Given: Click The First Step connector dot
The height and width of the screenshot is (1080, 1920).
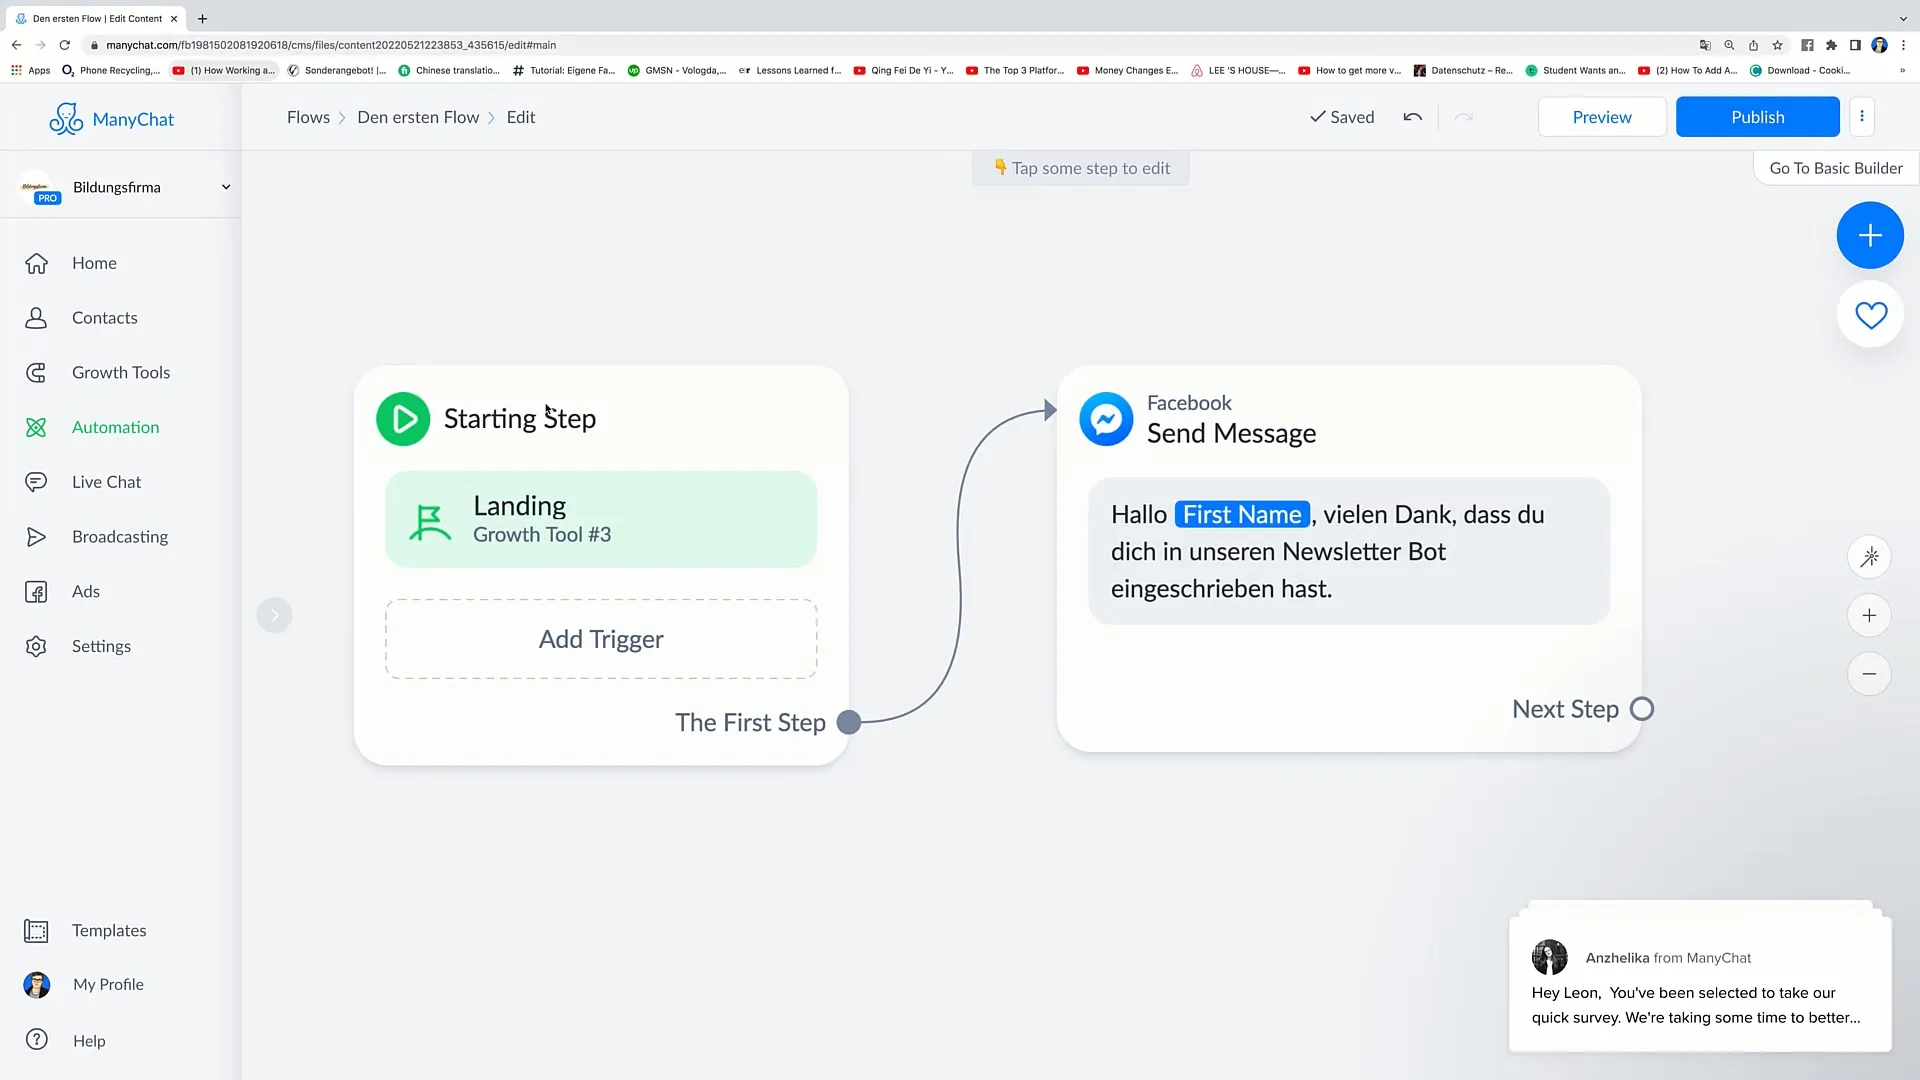Looking at the screenshot, I should (848, 722).
